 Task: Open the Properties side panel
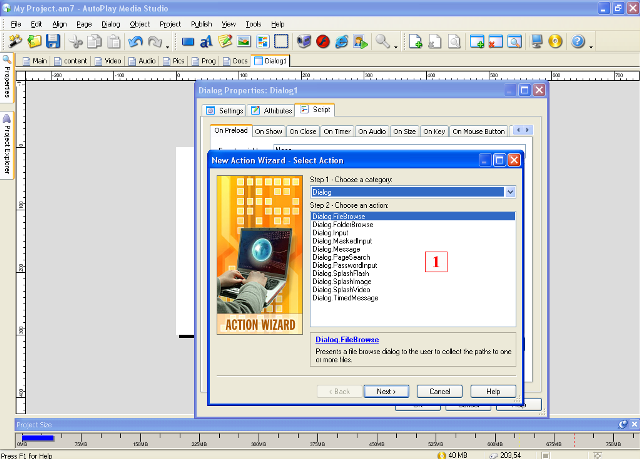pyautogui.click(x=6, y=80)
